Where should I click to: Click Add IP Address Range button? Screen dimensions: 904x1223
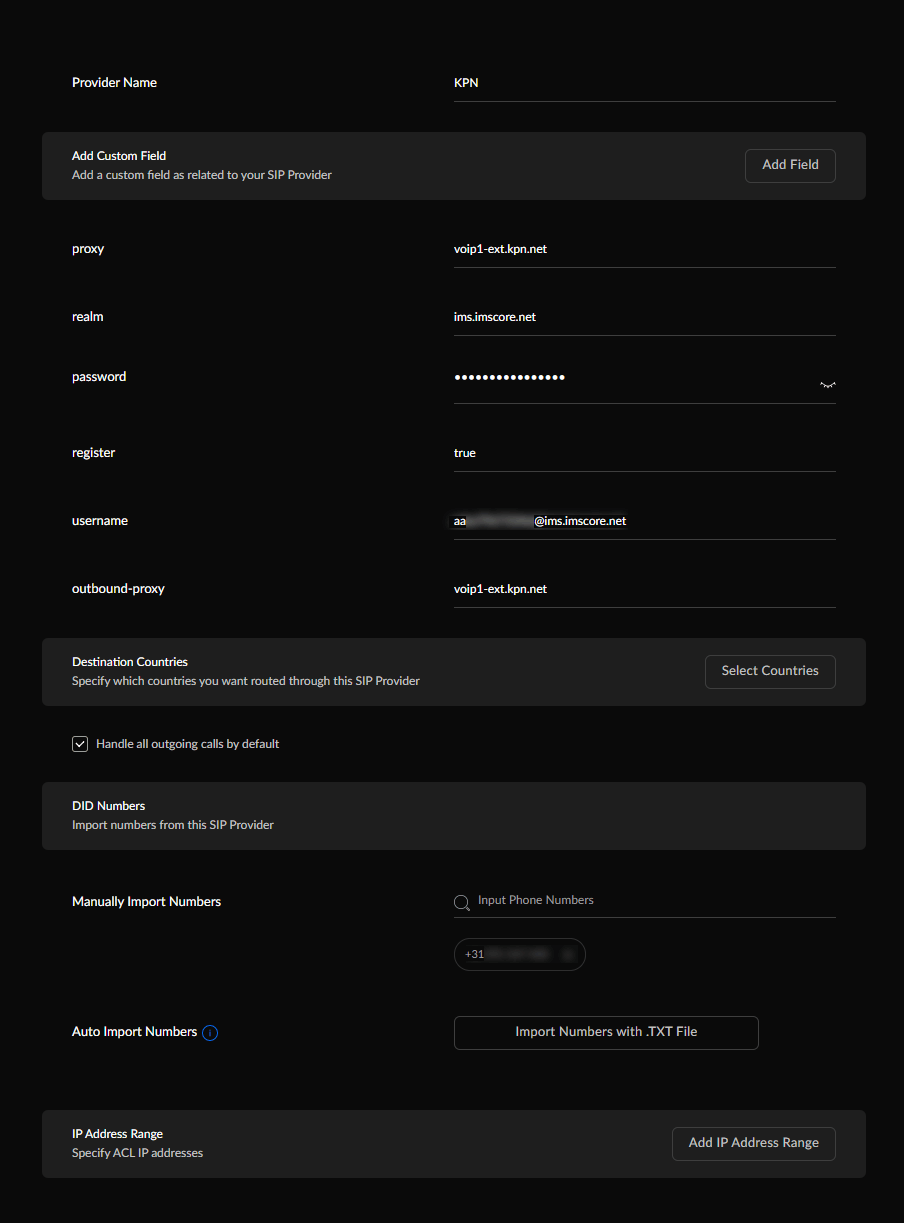point(753,1143)
